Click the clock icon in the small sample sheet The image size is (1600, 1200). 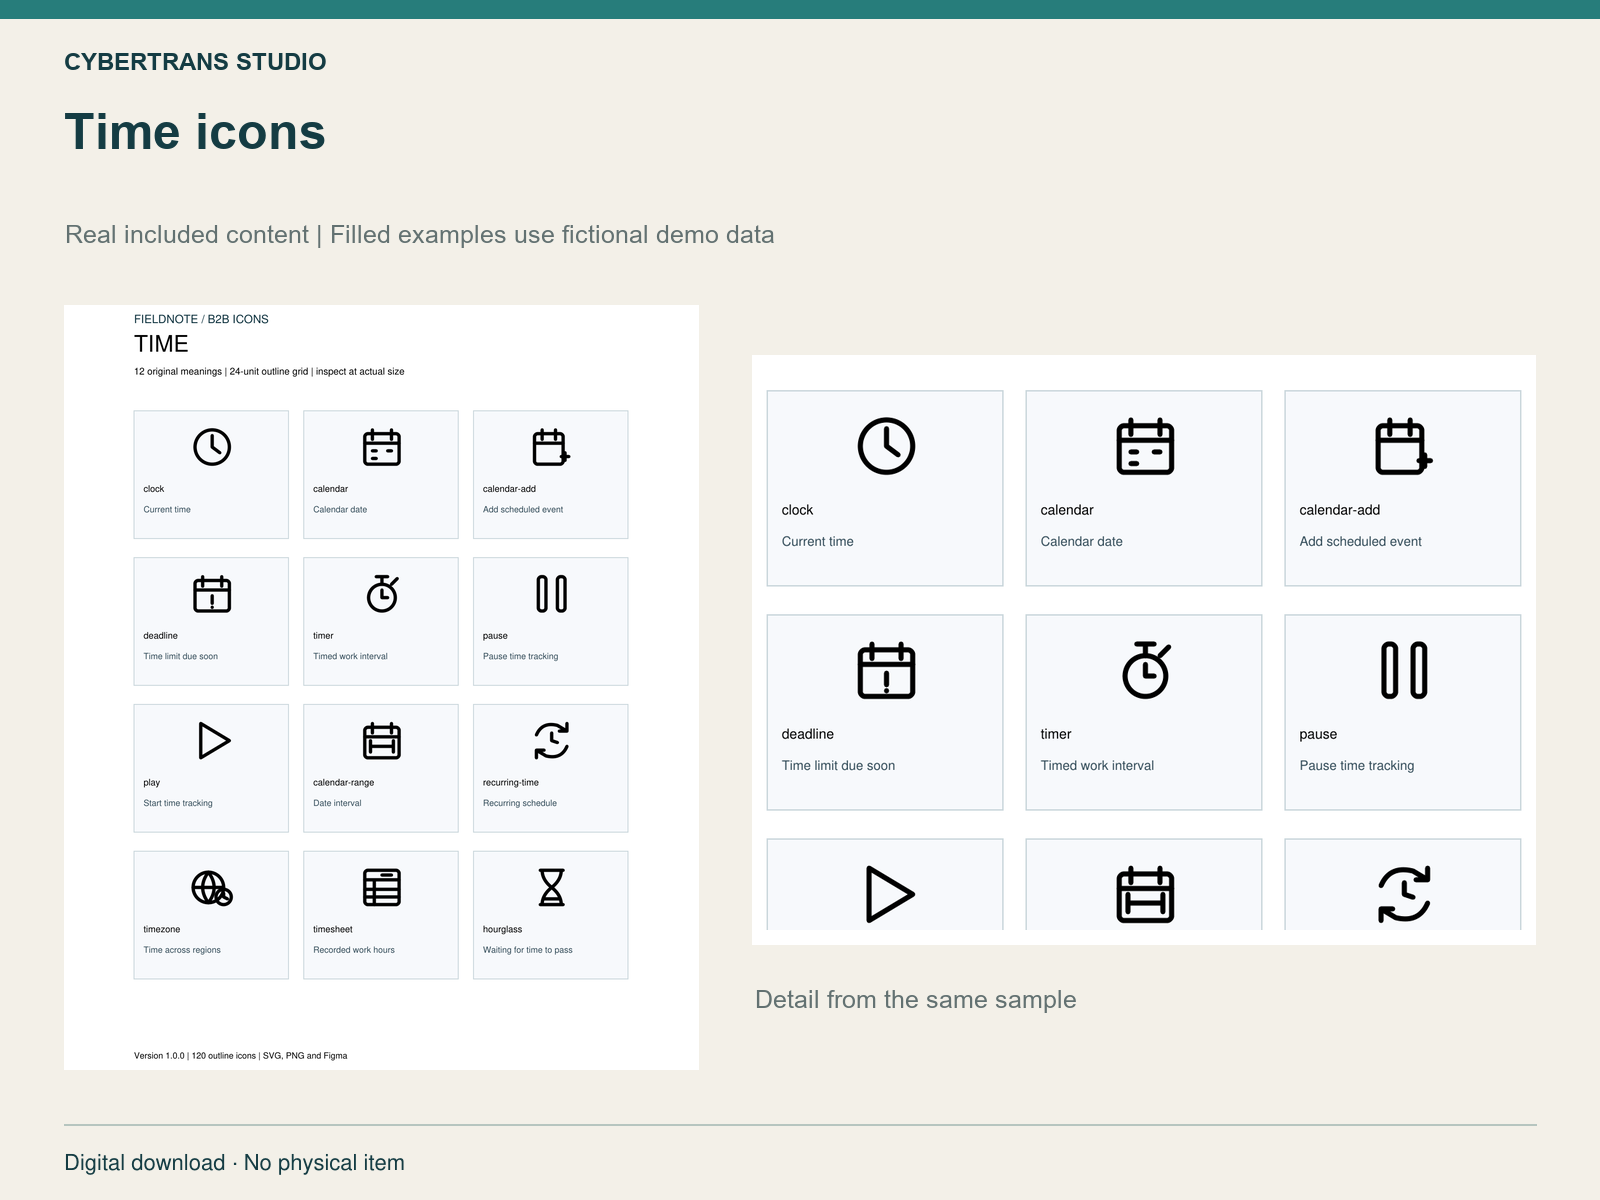212,447
